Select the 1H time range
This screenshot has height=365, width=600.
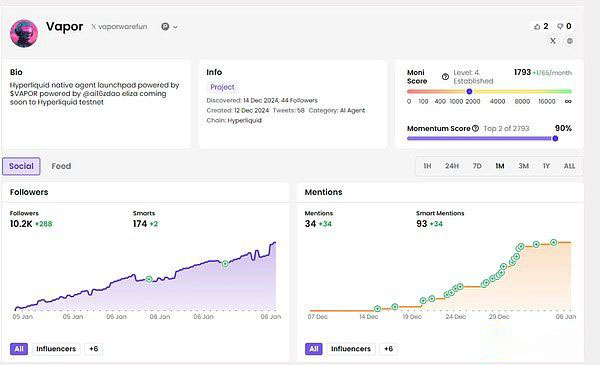click(x=427, y=166)
